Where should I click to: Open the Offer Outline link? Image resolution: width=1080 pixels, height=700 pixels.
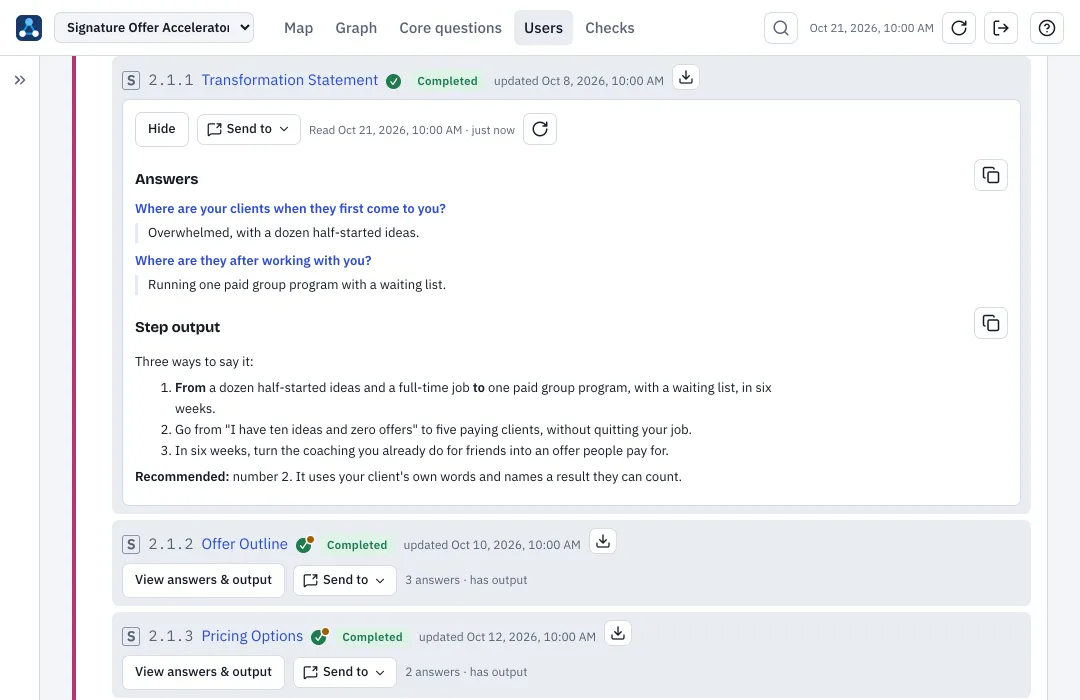(245, 544)
